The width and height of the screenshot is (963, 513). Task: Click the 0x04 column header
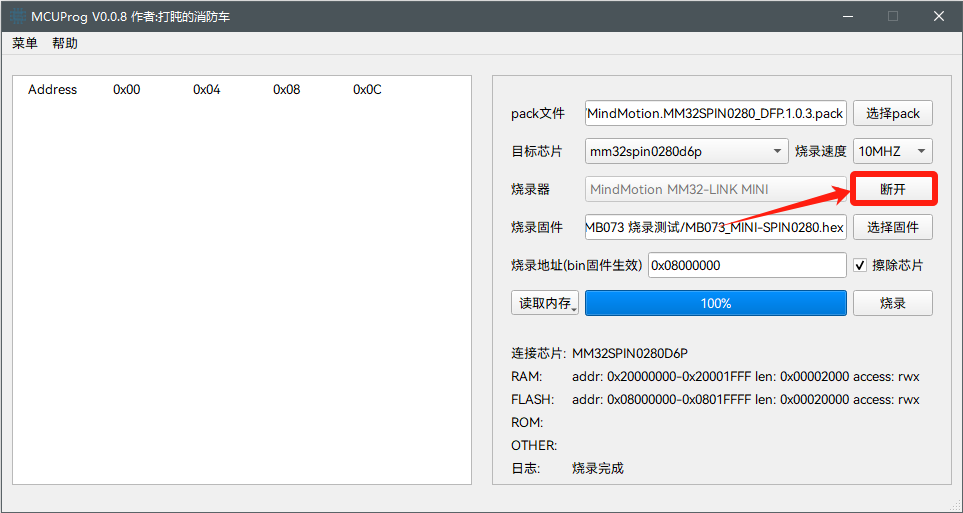pyautogui.click(x=207, y=90)
